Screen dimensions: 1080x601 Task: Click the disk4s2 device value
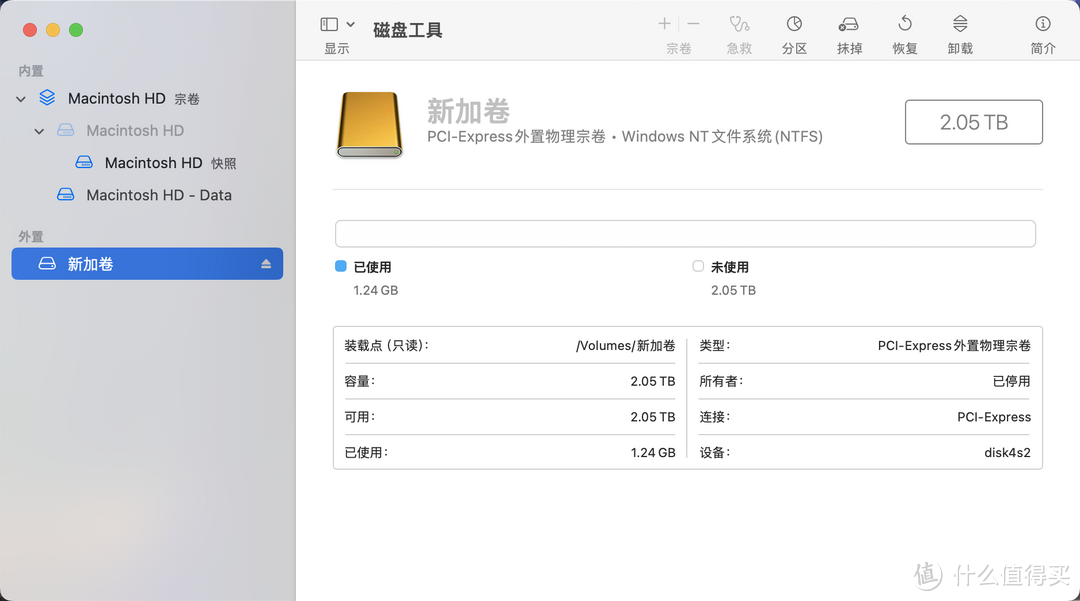tap(1007, 453)
